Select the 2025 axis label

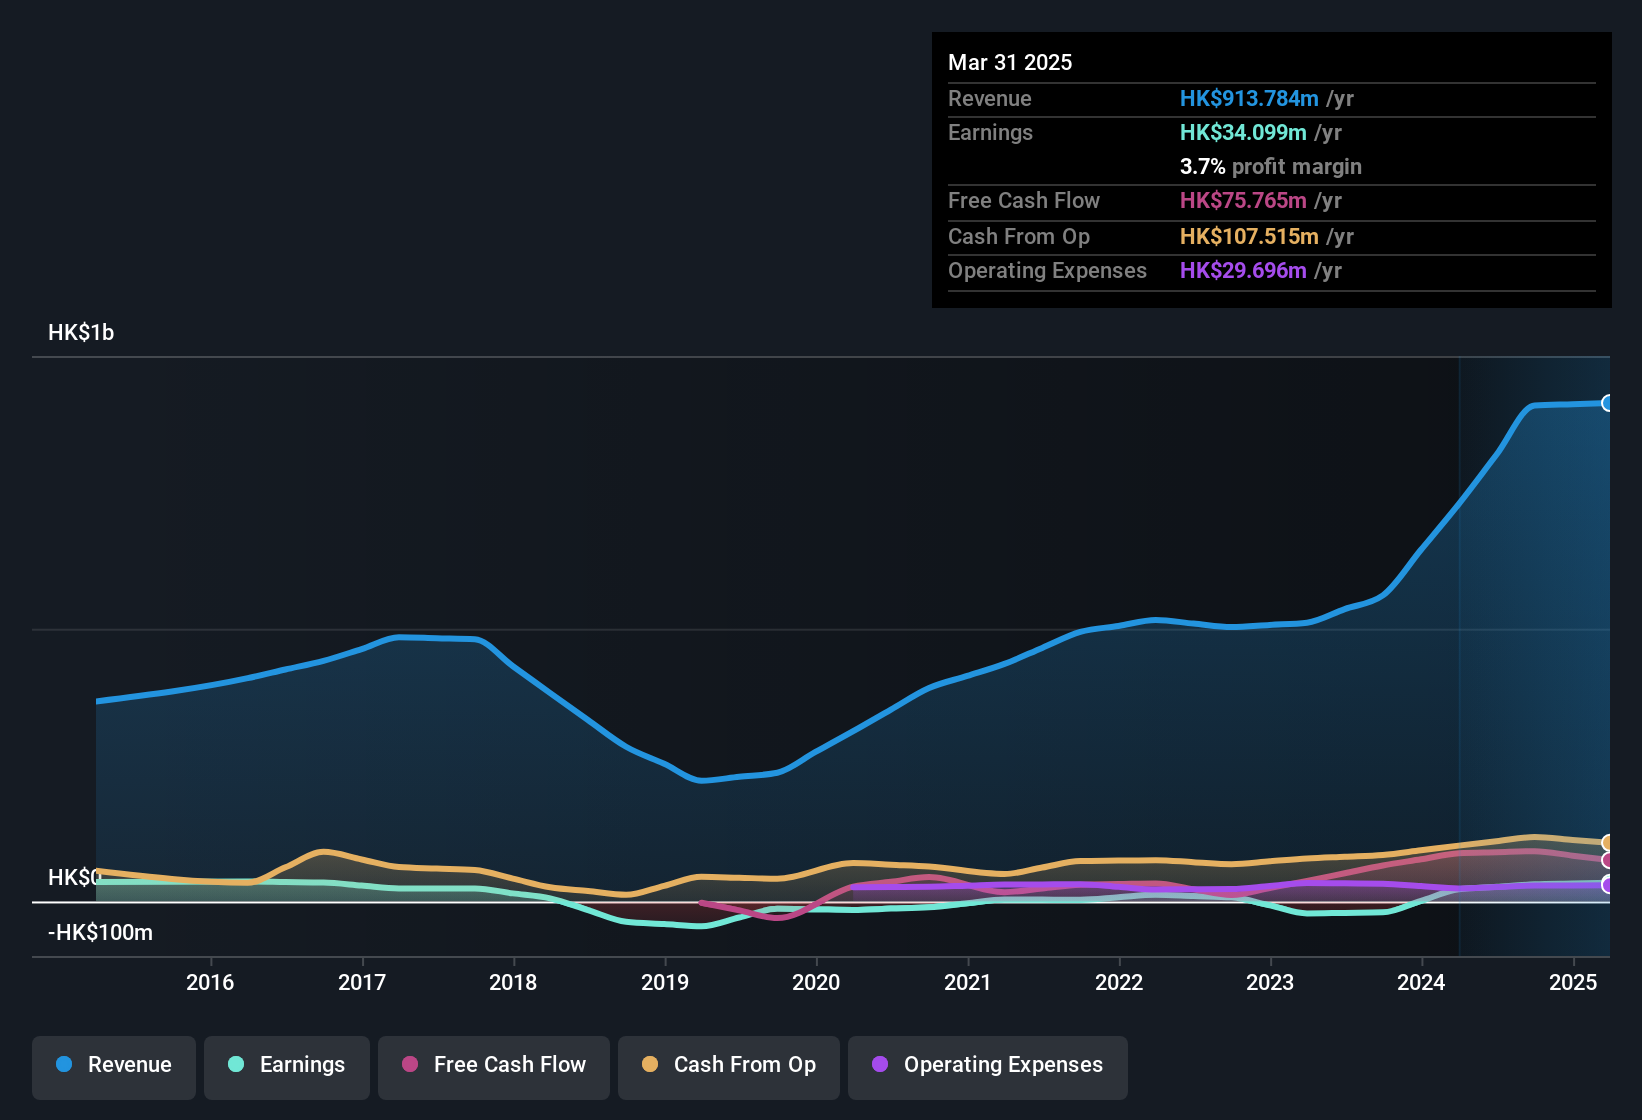pos(1572,983)
